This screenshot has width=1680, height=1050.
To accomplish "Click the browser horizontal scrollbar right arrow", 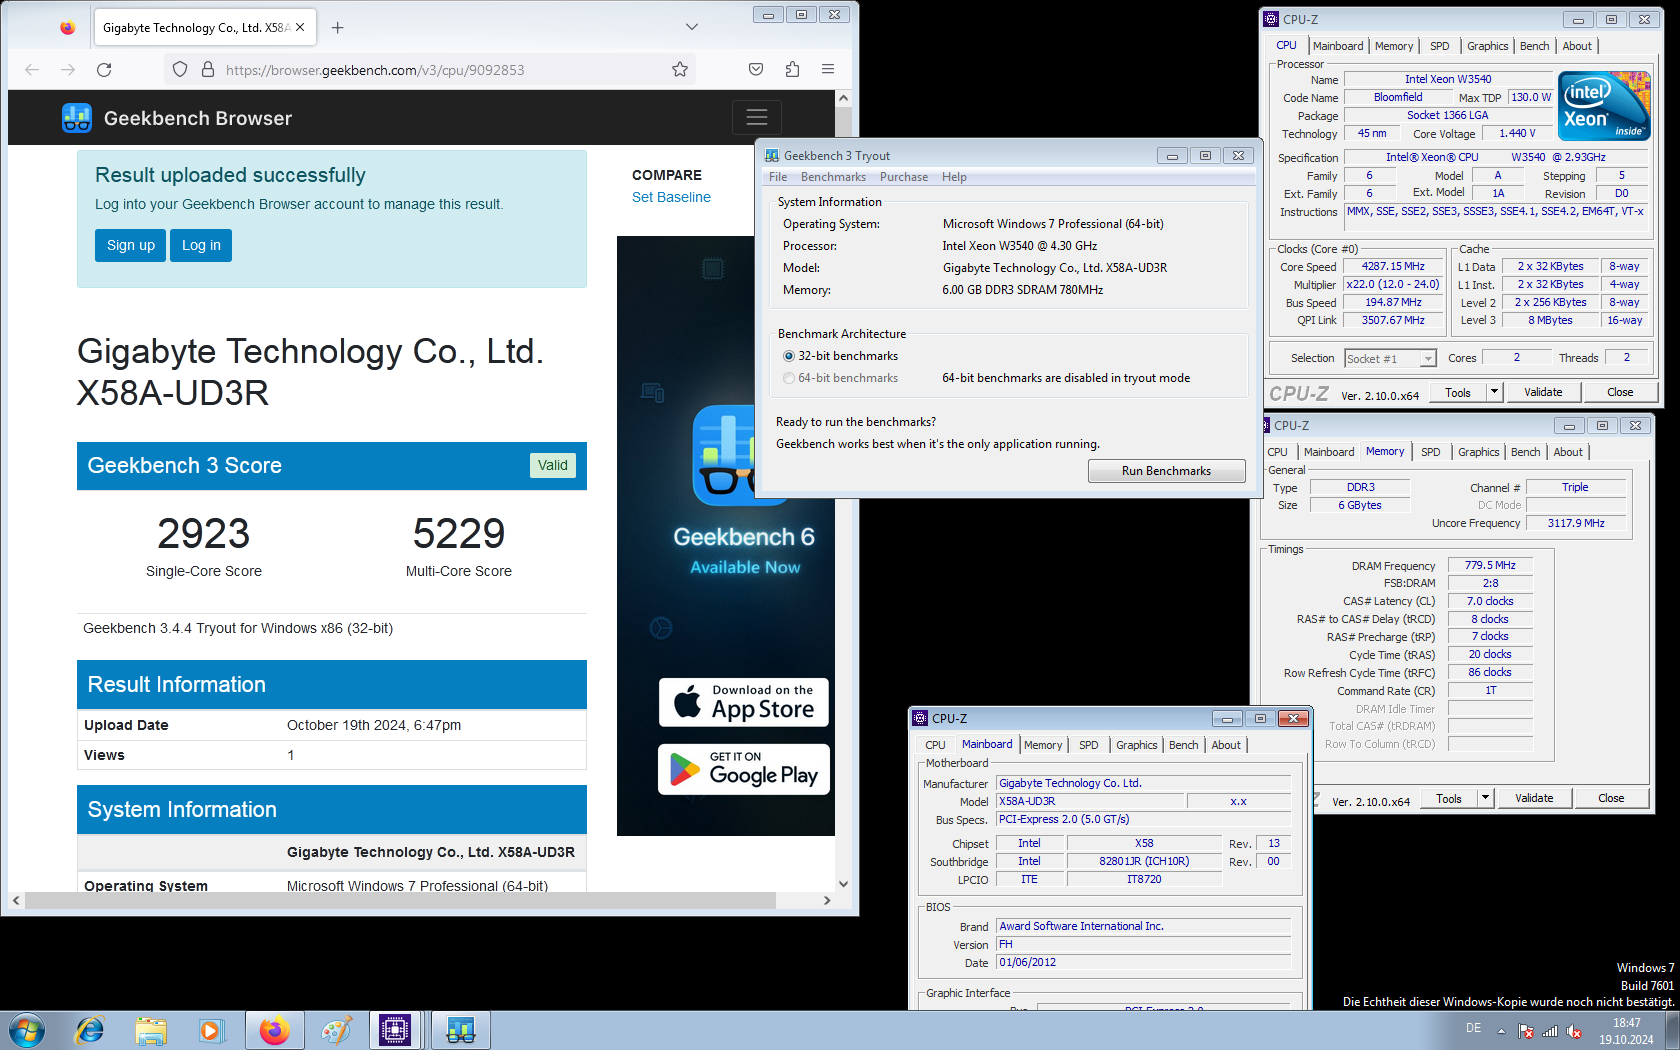I will tap(827, 900).
